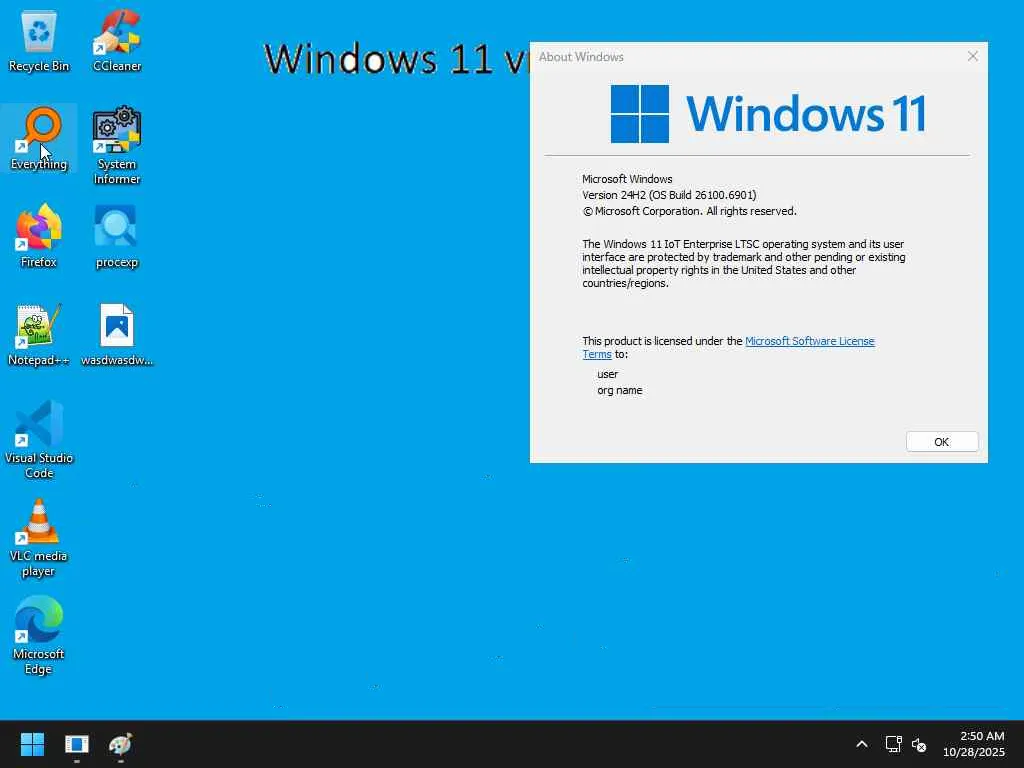Click the muted volume tray icon
Image resolution: width=1024 pixels, height=768 pixels.
[x=919, y=744]
